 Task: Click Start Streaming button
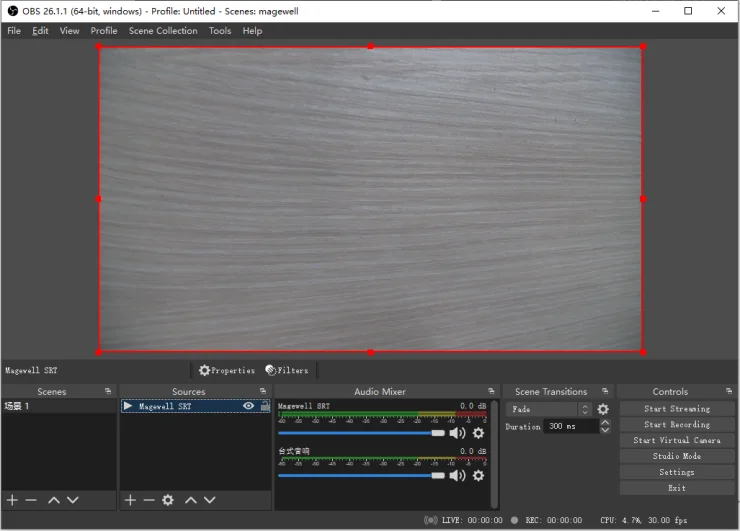point(677,409)
